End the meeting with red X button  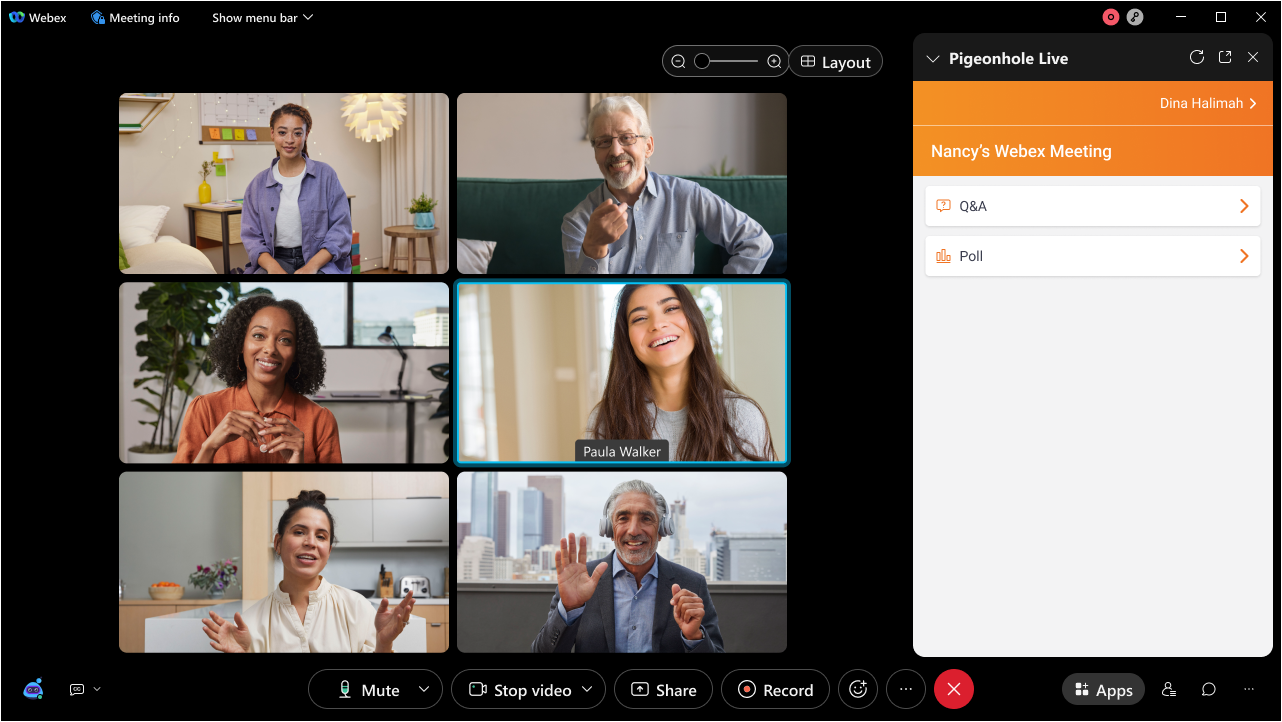tap(953, 689)
